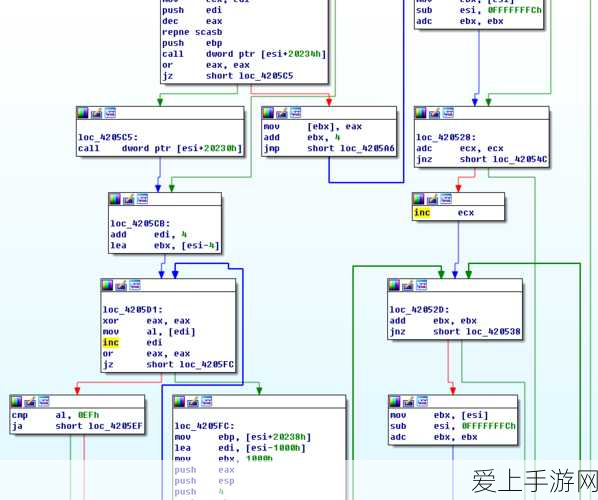Viewport: 598px width, 500px height.
Task: Click the group nodes icon on the loc_4205D1 node
Action: 135,285
